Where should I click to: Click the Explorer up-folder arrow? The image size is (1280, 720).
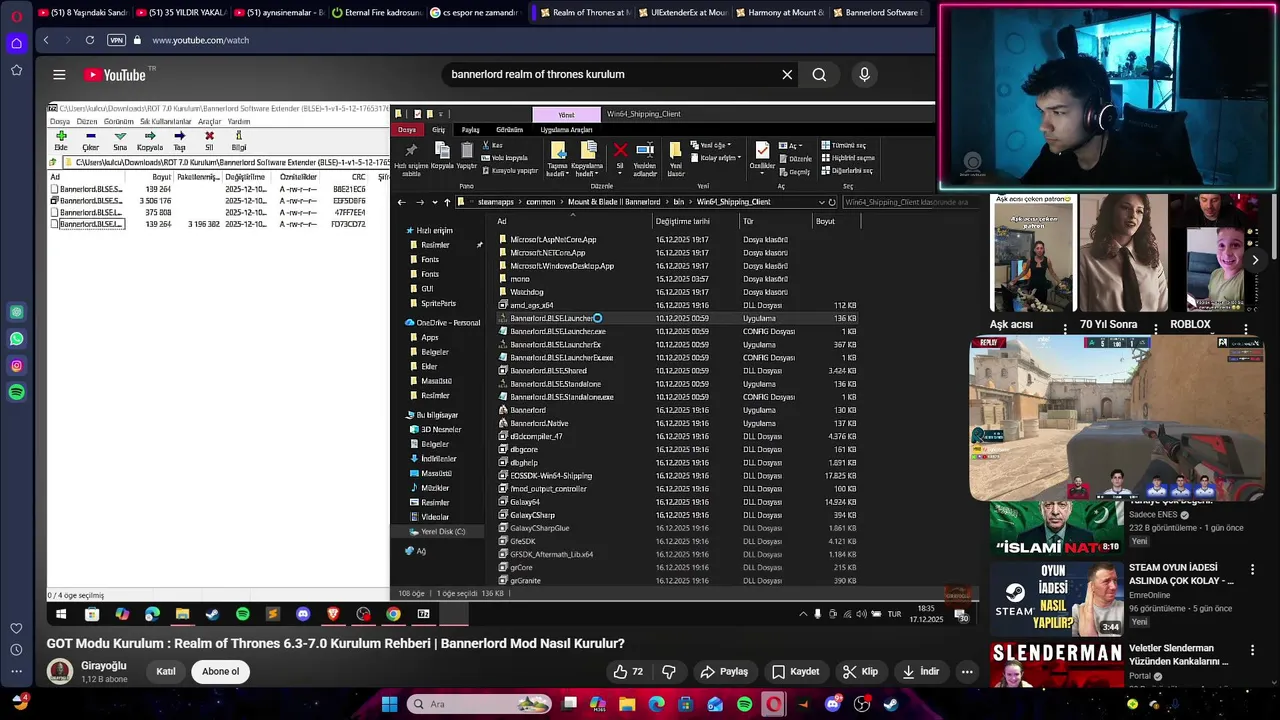click(447, 202)
